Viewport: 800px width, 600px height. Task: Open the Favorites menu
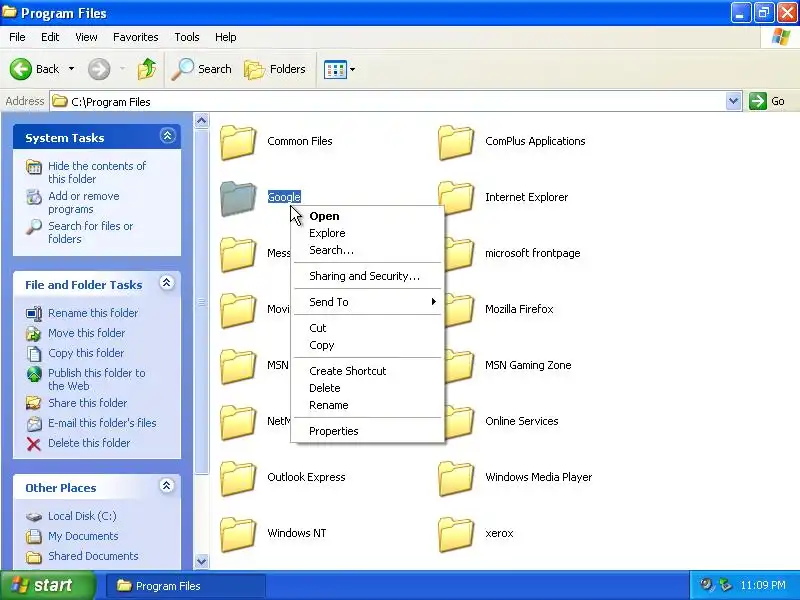coord(136,37)
